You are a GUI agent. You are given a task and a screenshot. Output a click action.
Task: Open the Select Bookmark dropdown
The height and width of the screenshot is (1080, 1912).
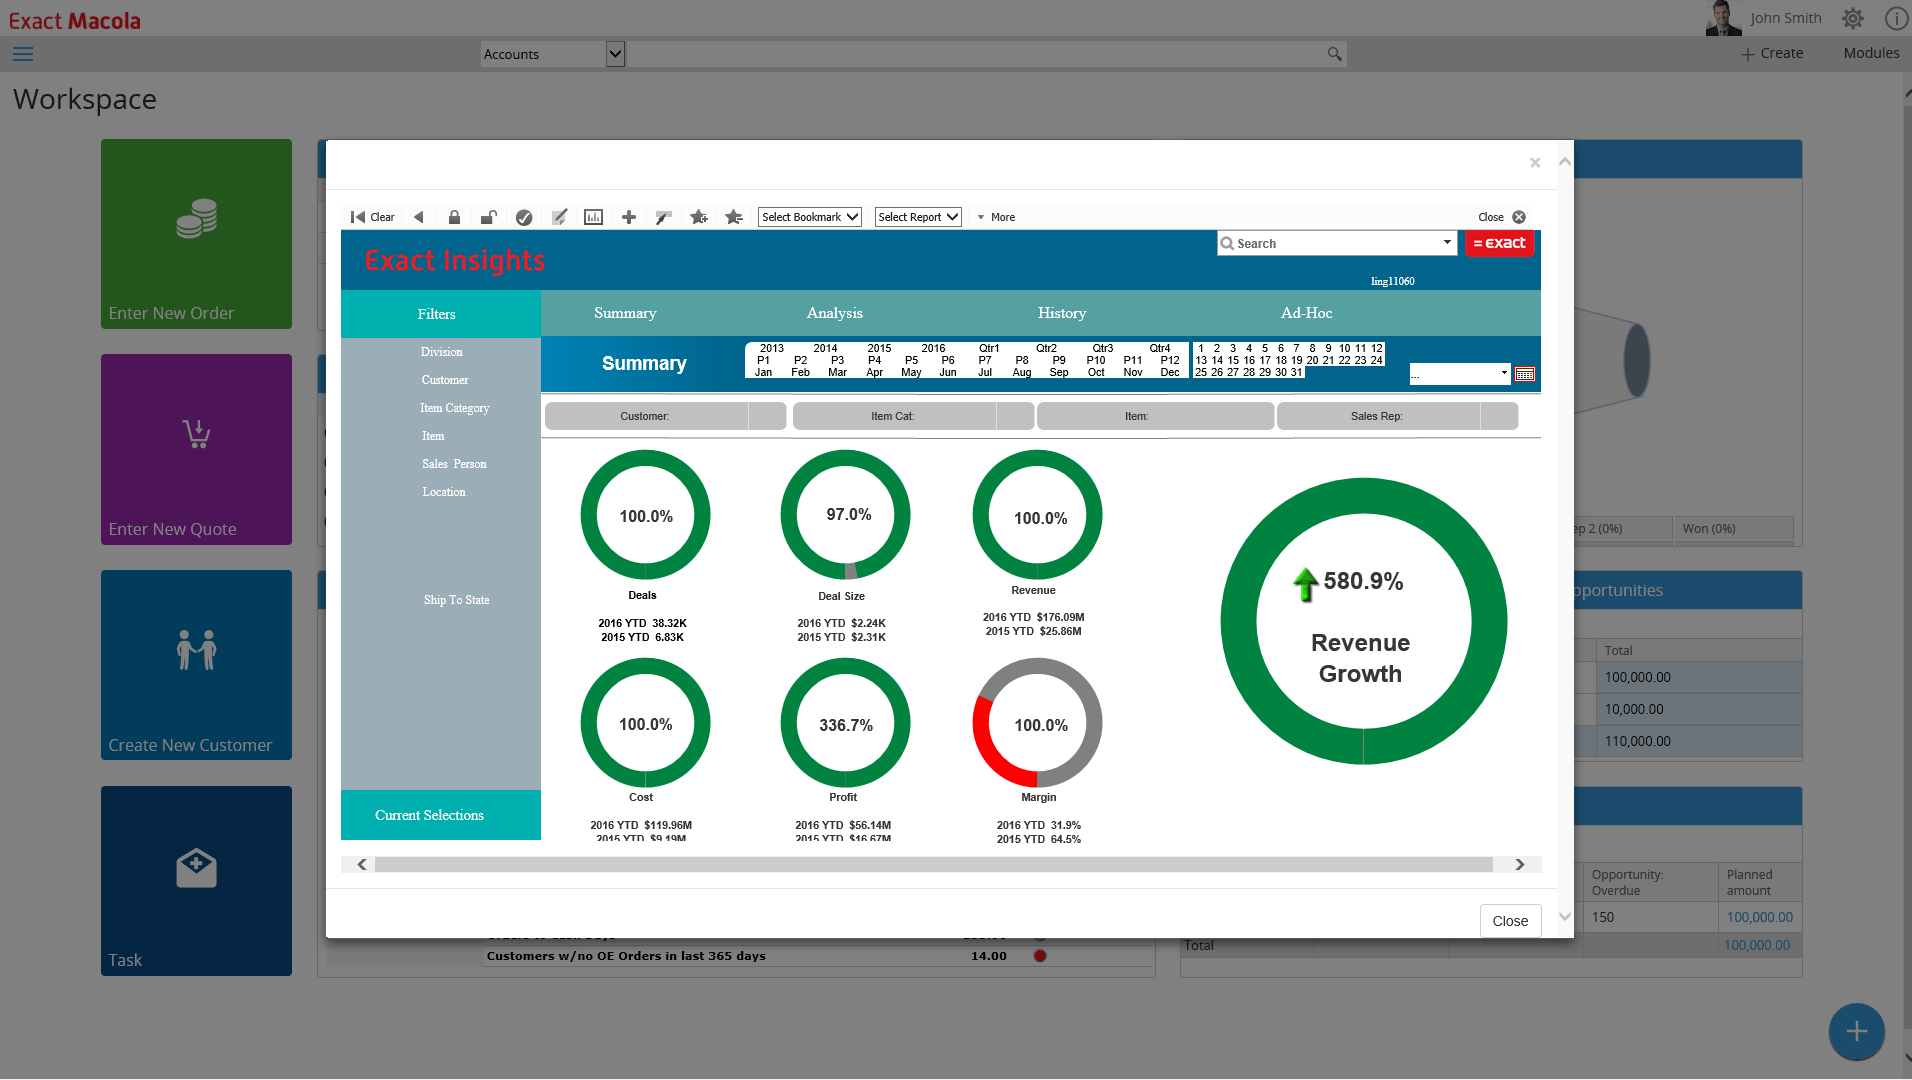810,217
